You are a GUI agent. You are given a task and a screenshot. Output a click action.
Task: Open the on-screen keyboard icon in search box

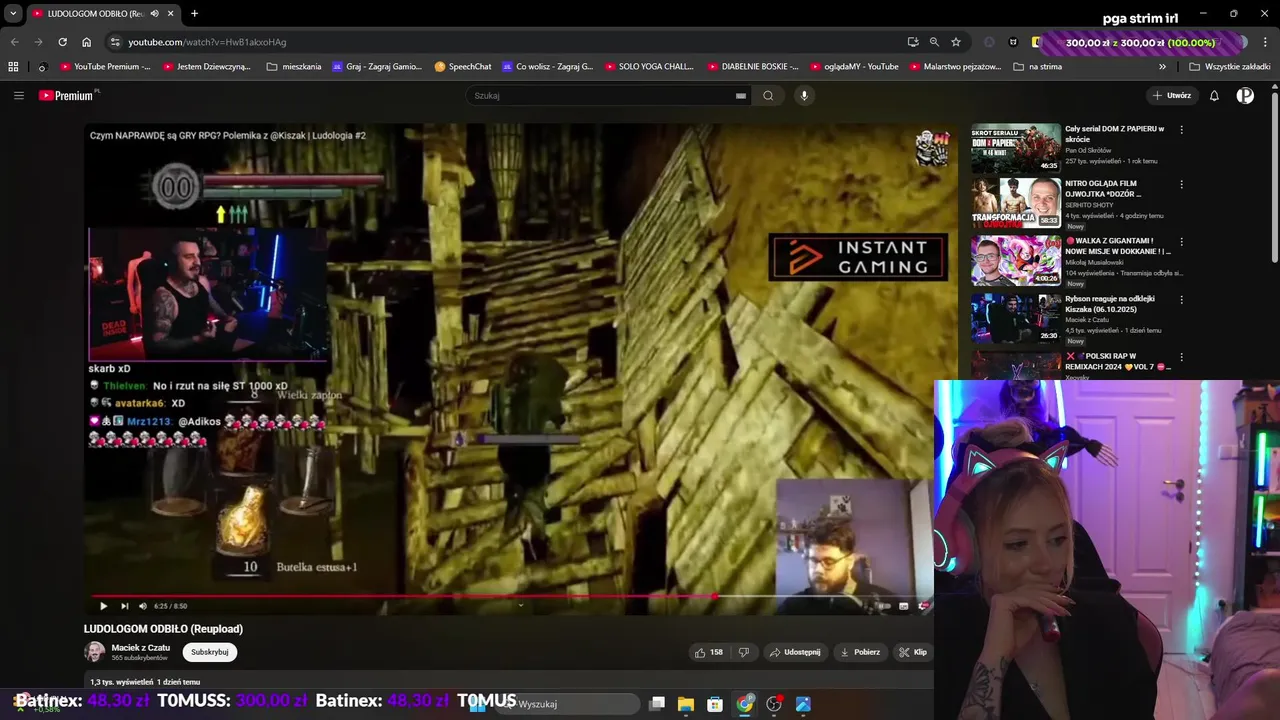point(741,96)
